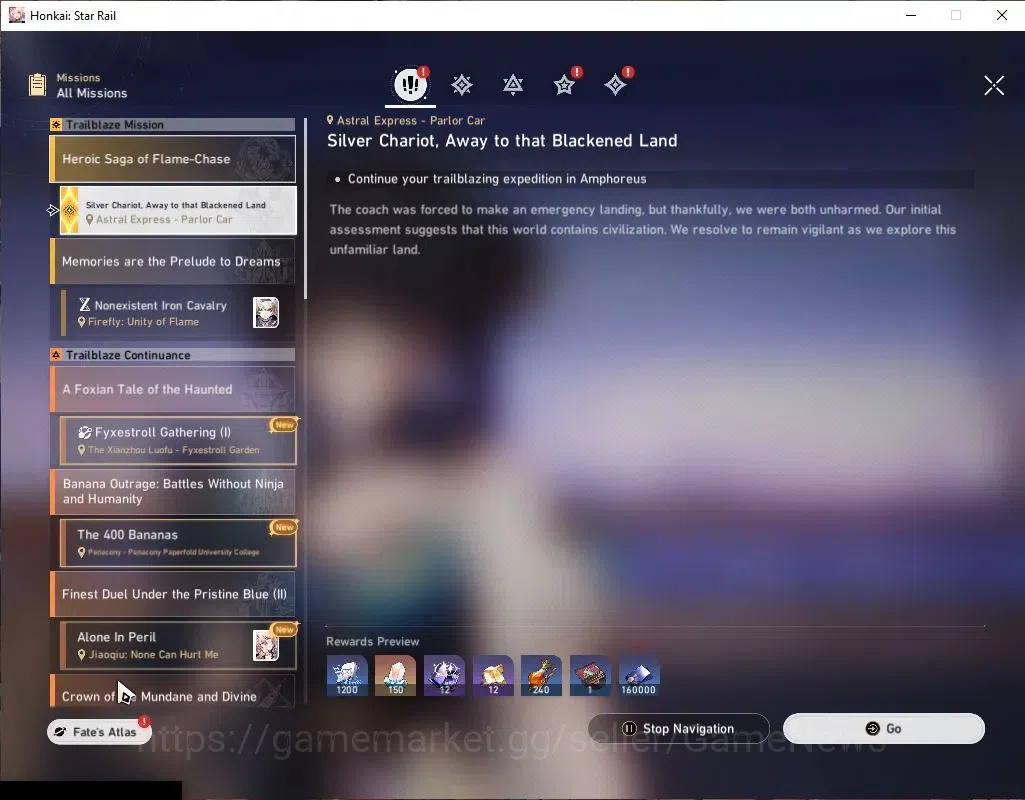The image size is (1025, 800).
Task: Open the star-shaped missions tab
Action: pos(564,85)
